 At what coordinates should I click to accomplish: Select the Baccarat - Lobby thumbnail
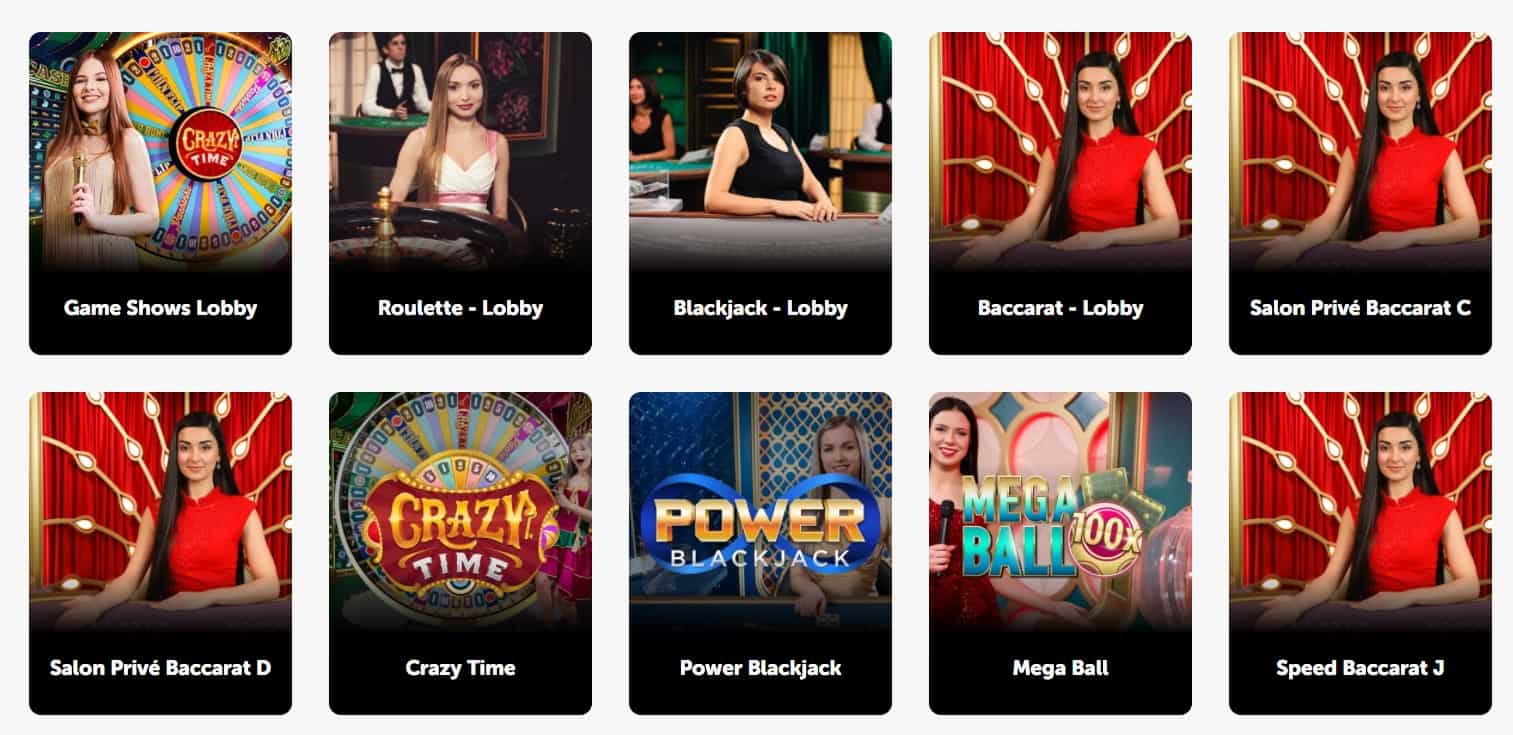point(1060,152)
